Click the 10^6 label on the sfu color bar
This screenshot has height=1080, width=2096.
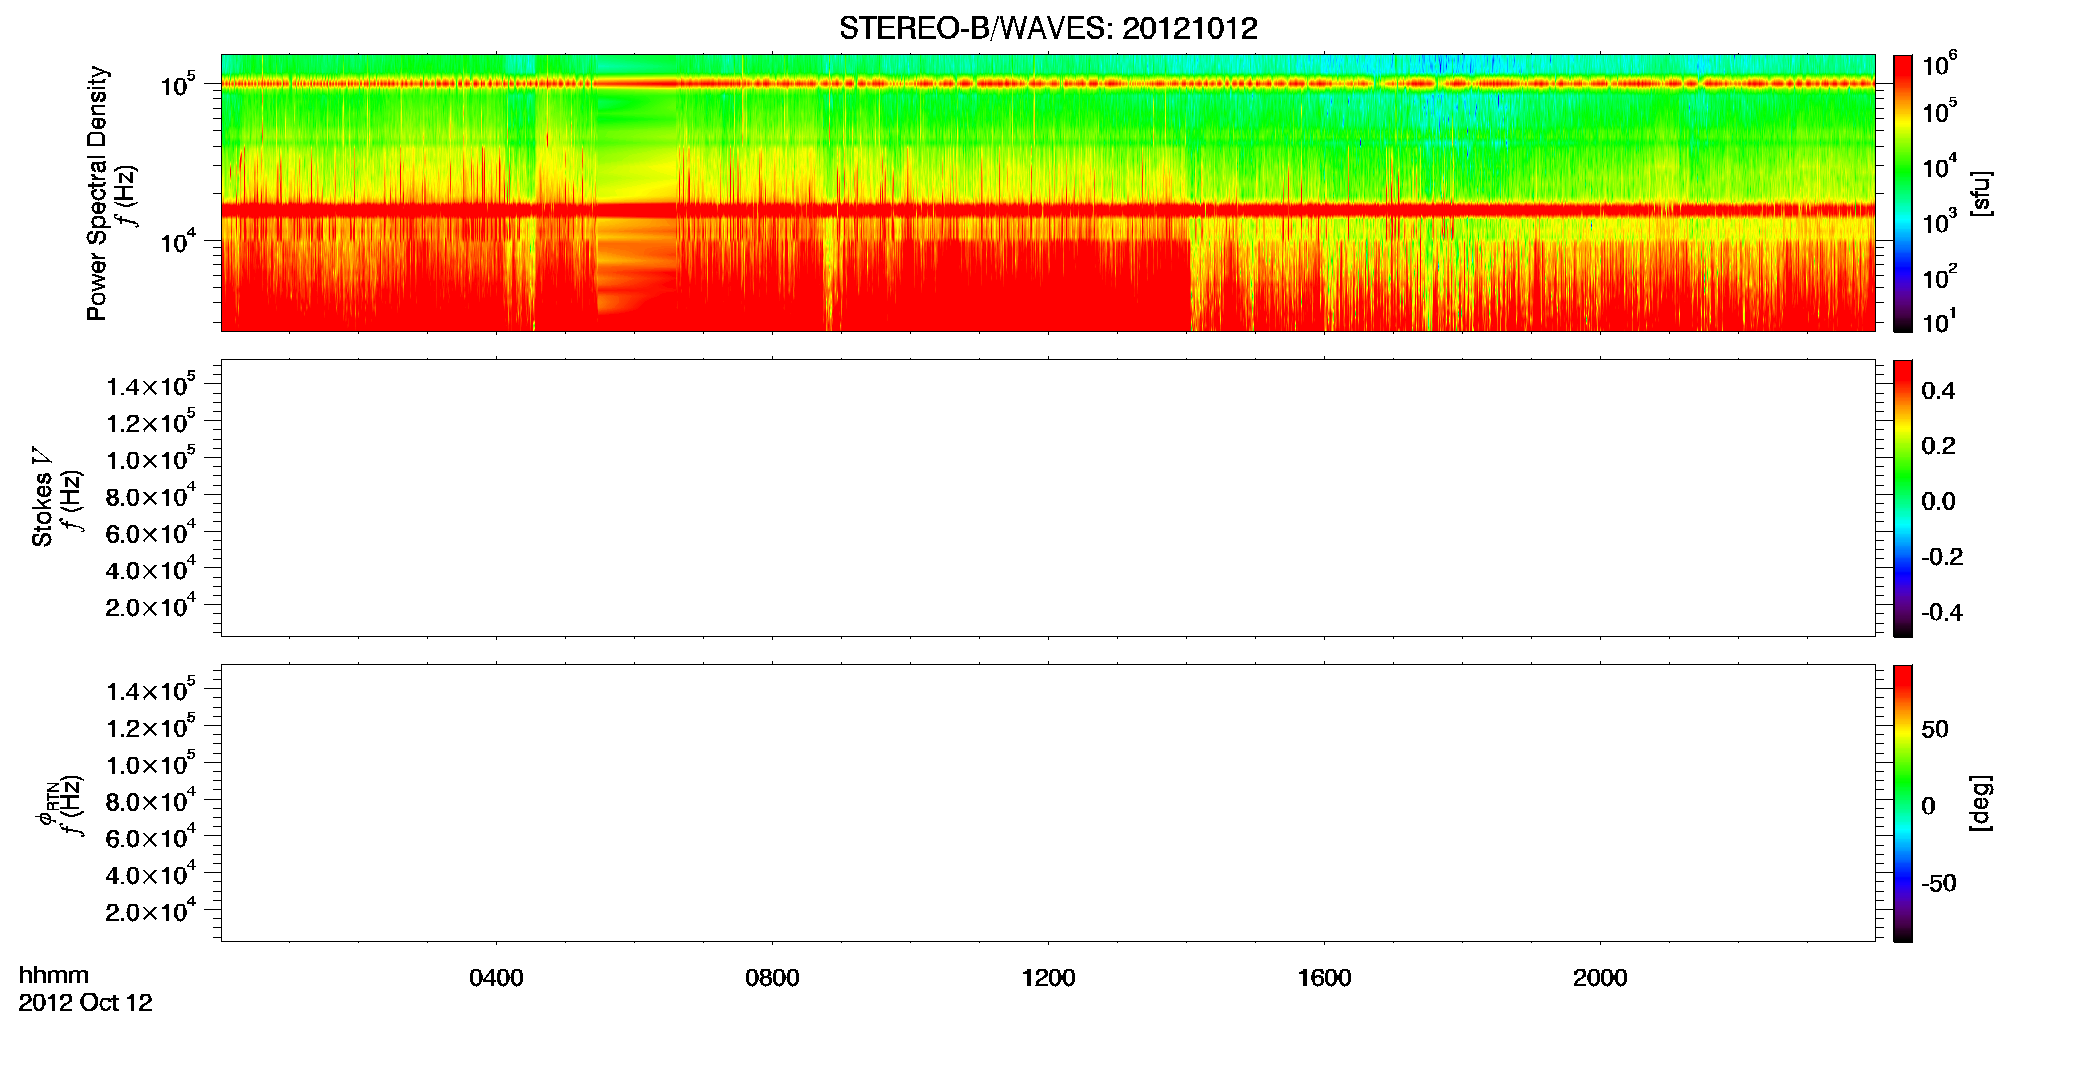tap(1940, 65)
